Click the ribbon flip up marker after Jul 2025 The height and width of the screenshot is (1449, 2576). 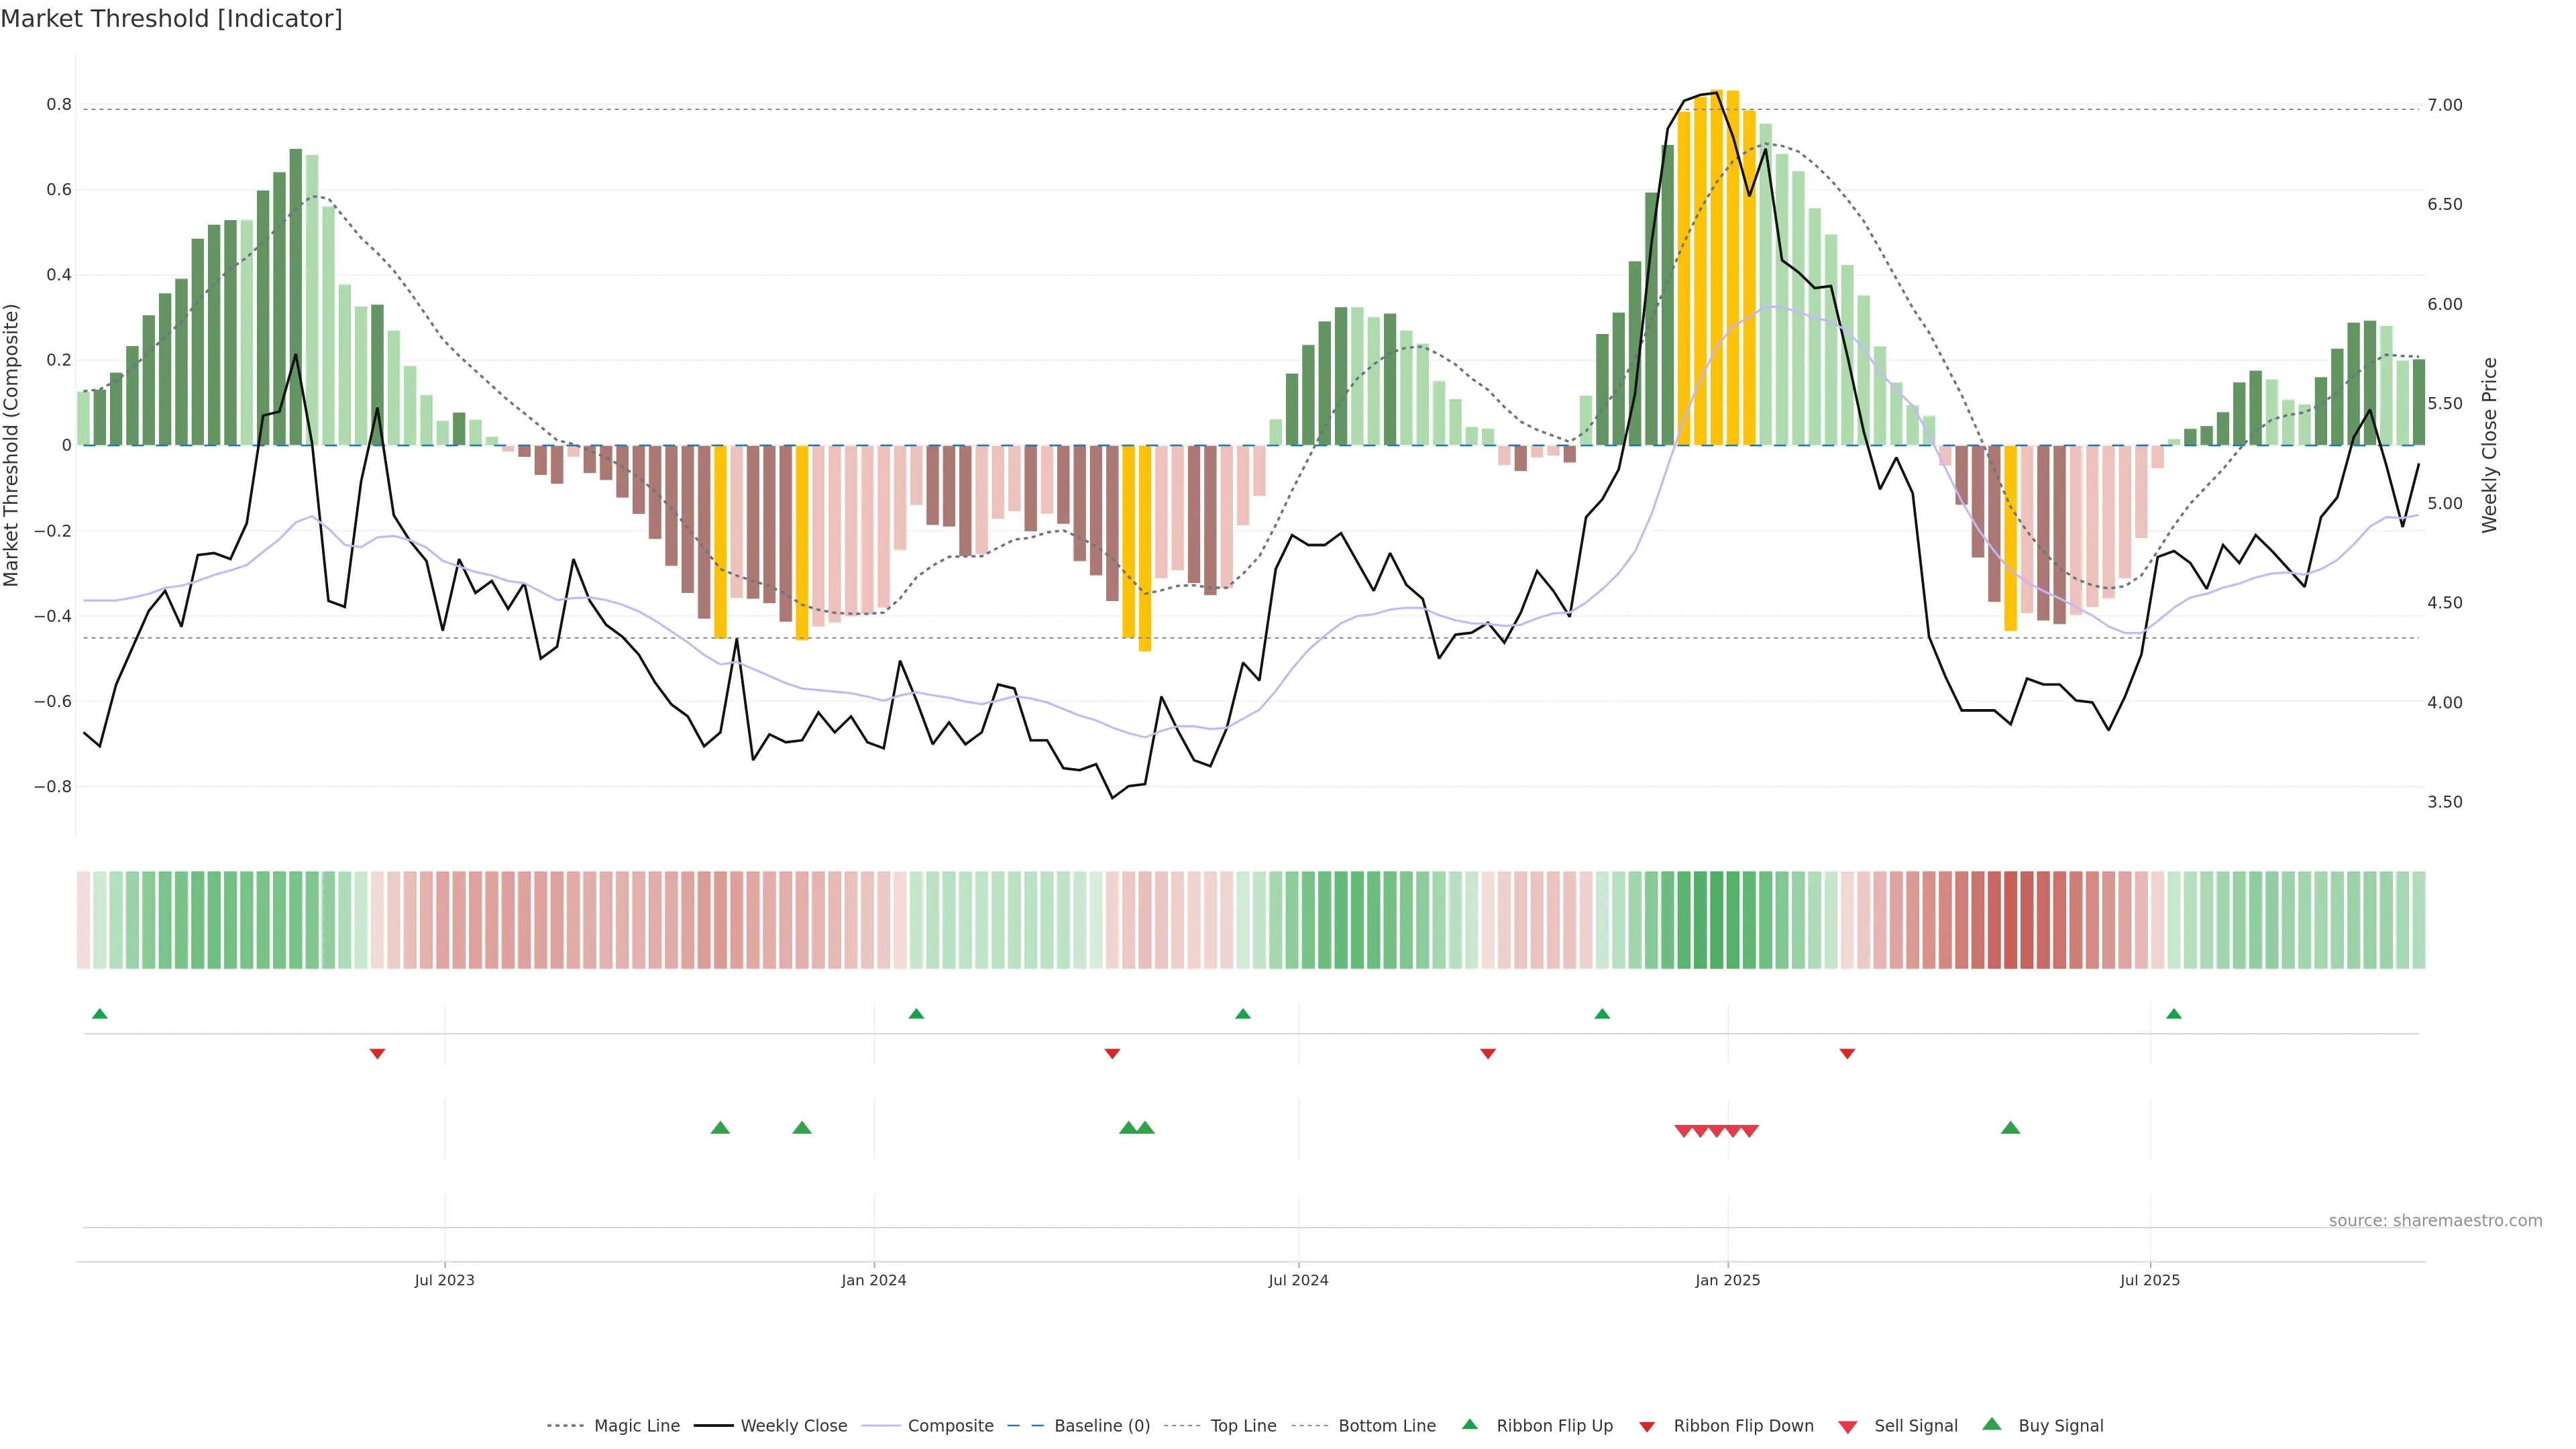[2173, 1014]
